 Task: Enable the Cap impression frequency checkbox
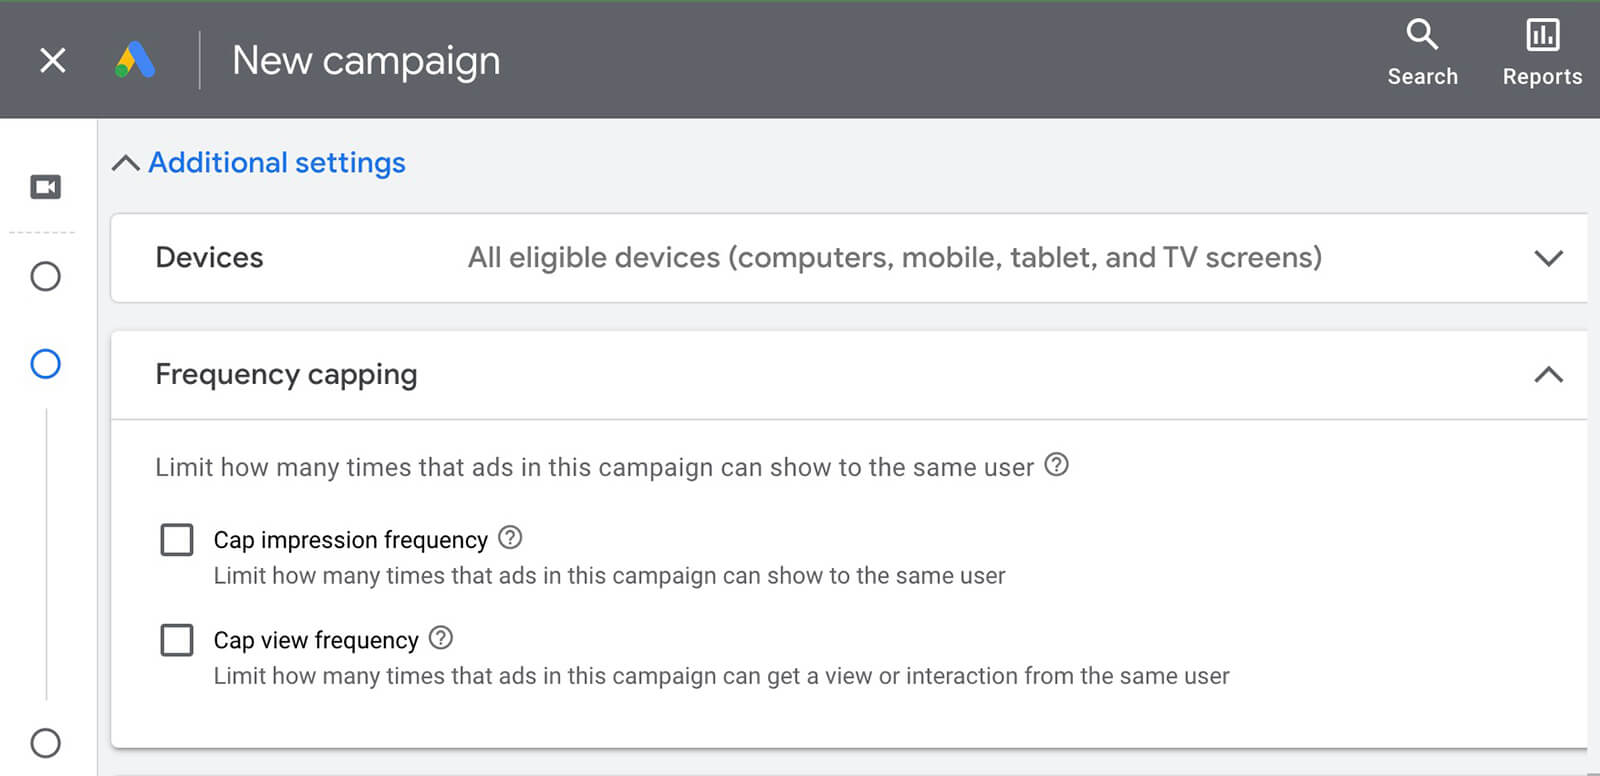[177, 540]
